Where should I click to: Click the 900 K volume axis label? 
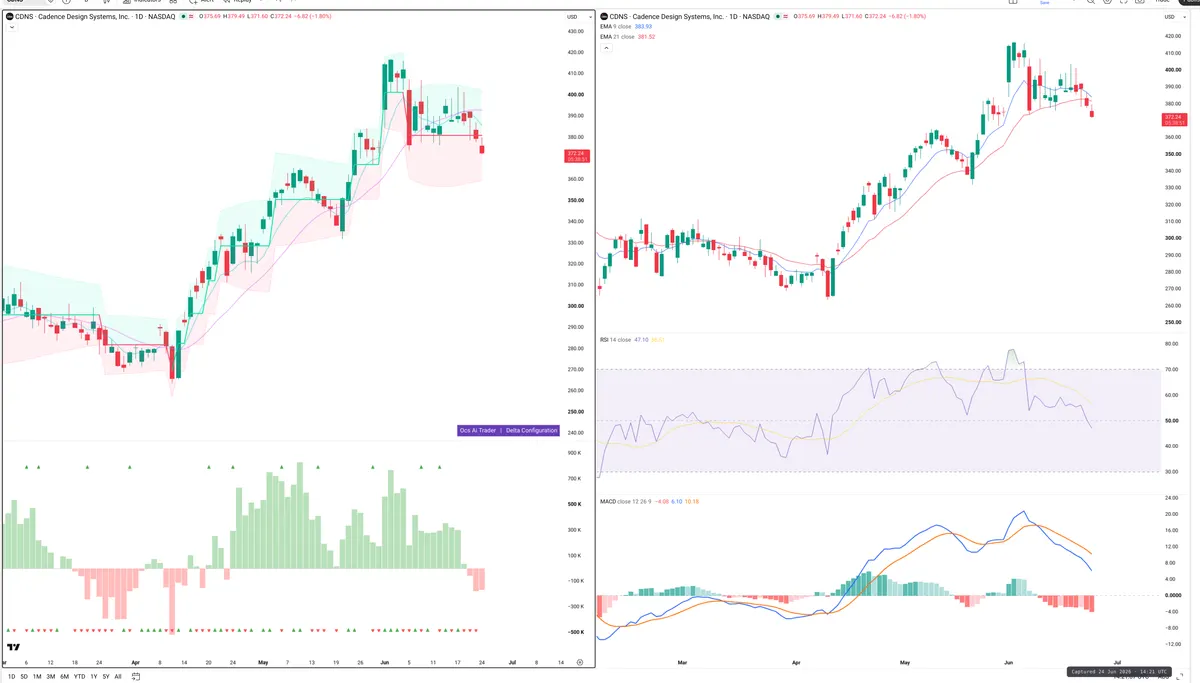tap(574, 453)
